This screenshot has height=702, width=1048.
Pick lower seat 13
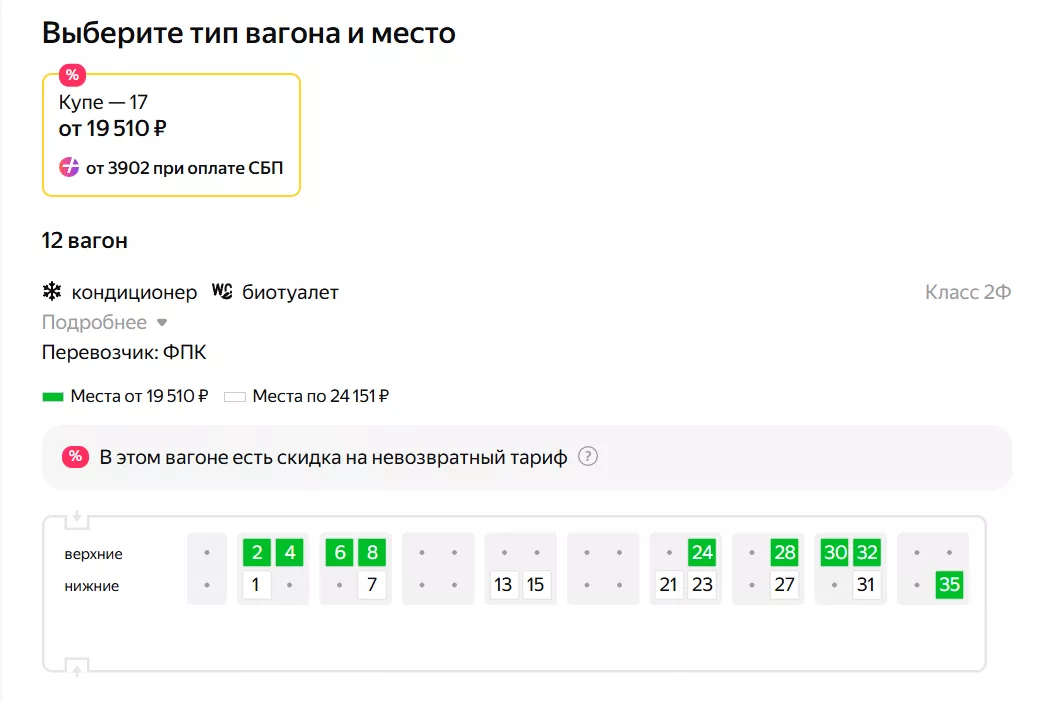pyautogui.click(x=503, y=585)
